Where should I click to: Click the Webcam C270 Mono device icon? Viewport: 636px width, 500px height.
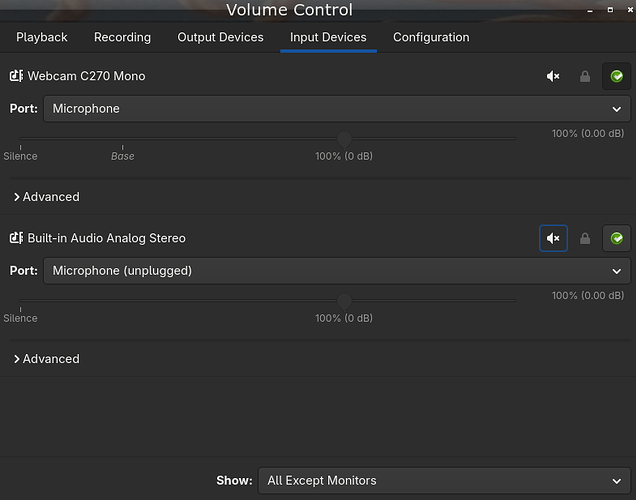(x=16, y=76)
